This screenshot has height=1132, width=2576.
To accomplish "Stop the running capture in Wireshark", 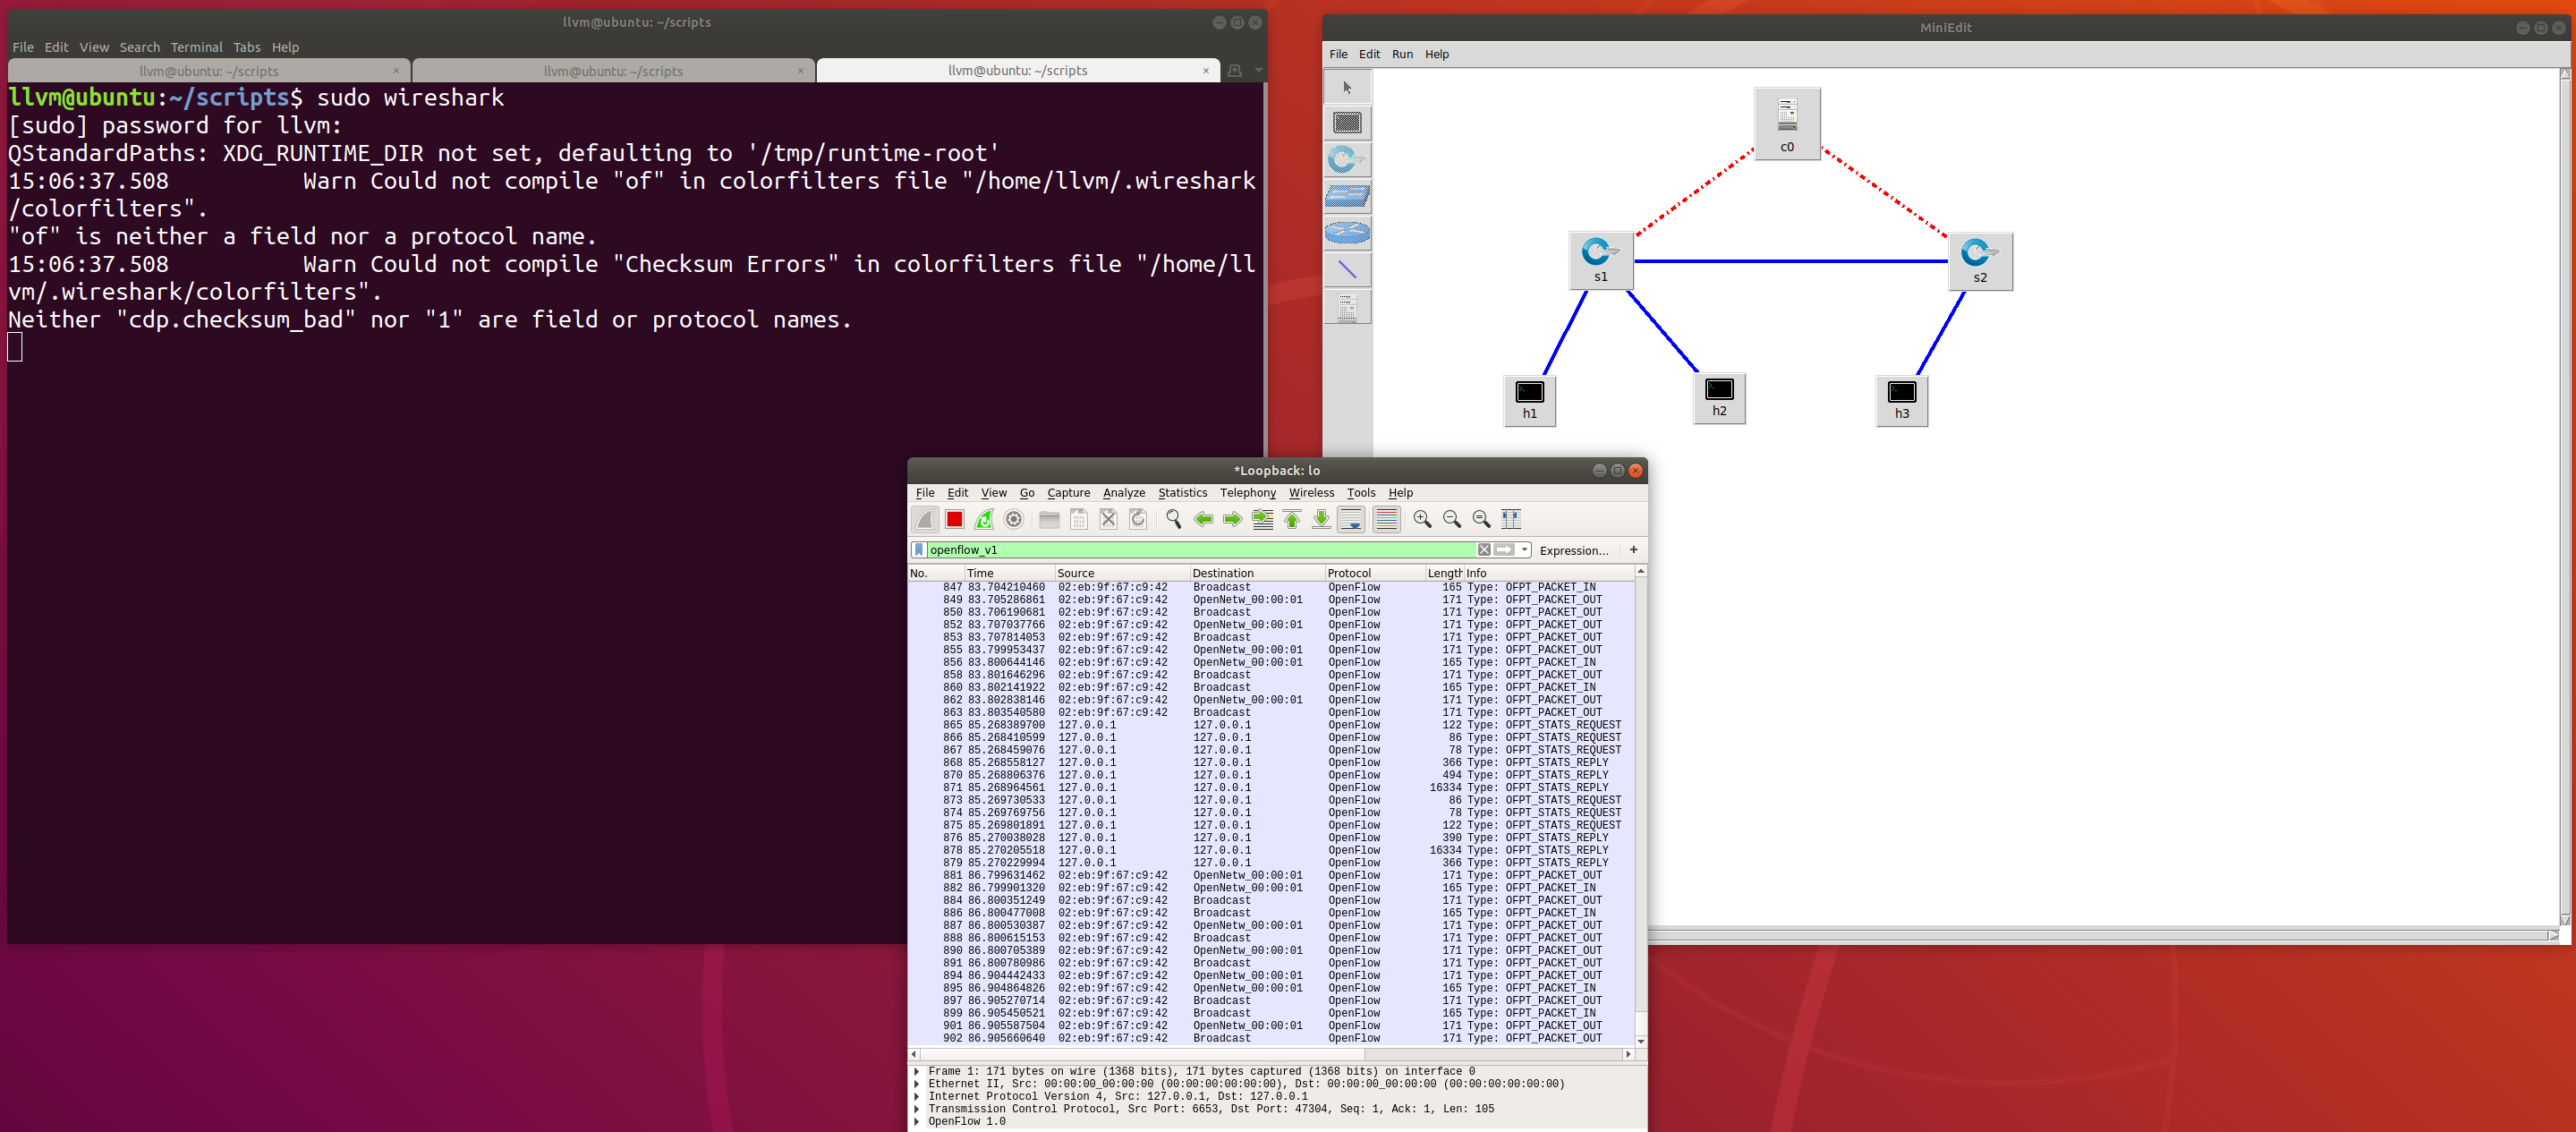I will point(954,519).
